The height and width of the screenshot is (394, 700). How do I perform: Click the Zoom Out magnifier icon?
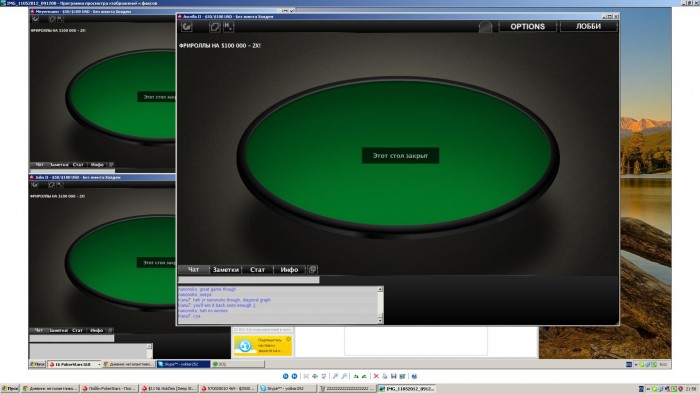tap(344, 376)
